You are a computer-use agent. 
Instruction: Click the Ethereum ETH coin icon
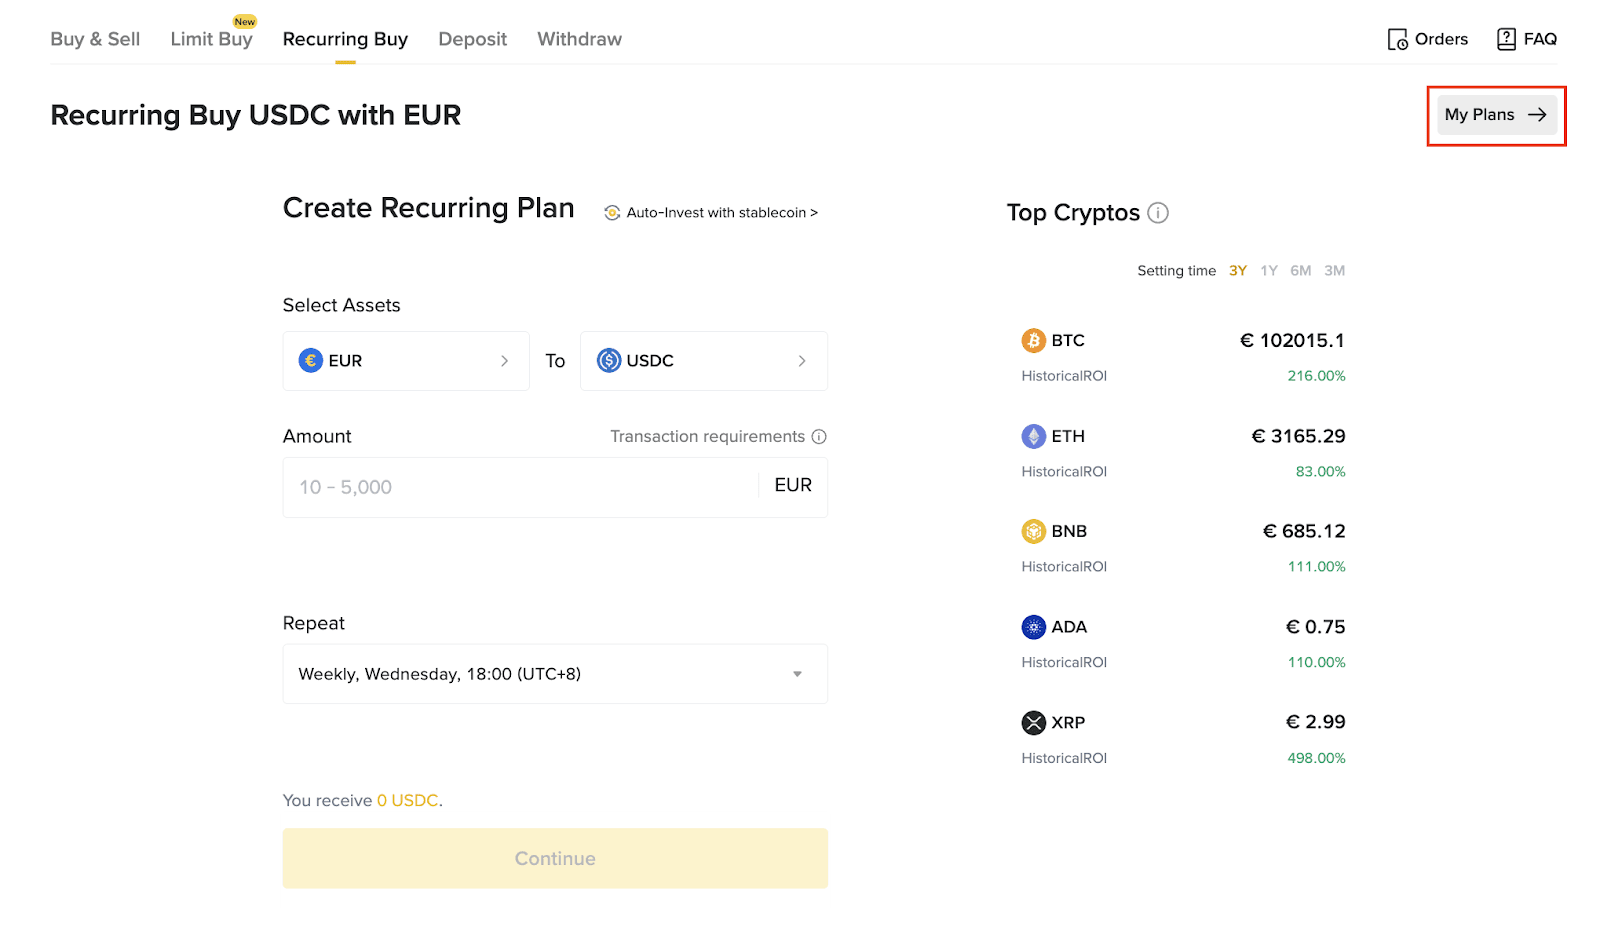tap(1033, 437)
